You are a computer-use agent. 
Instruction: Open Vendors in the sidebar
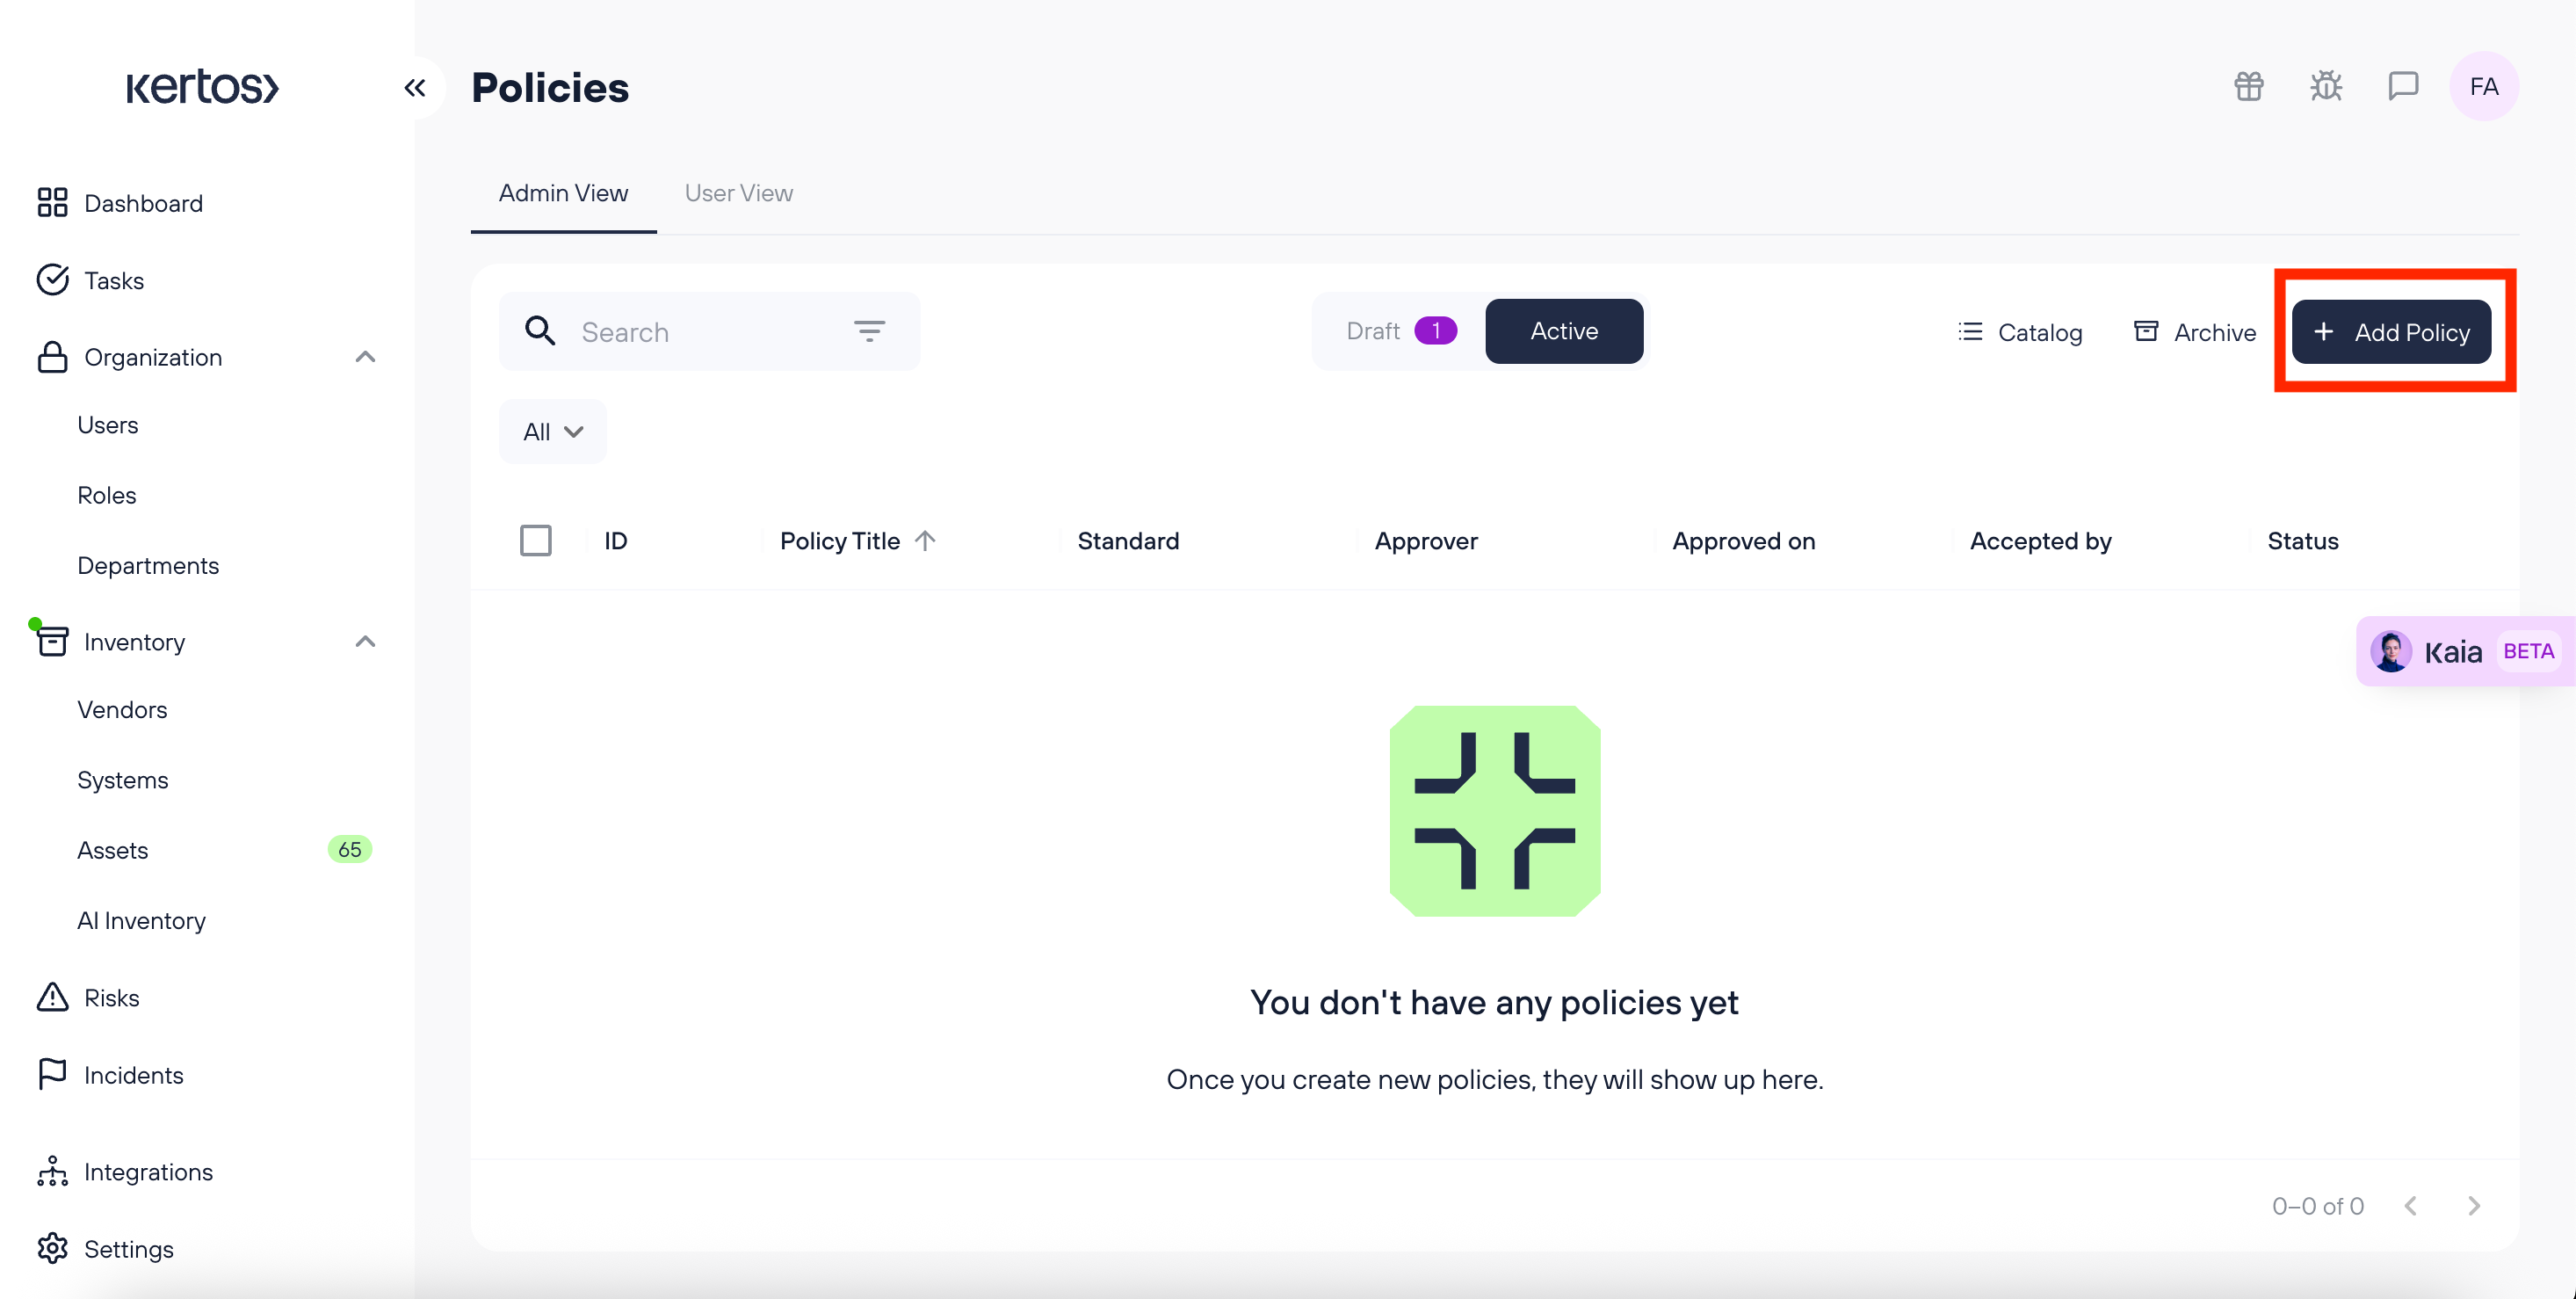pos(122,709)
